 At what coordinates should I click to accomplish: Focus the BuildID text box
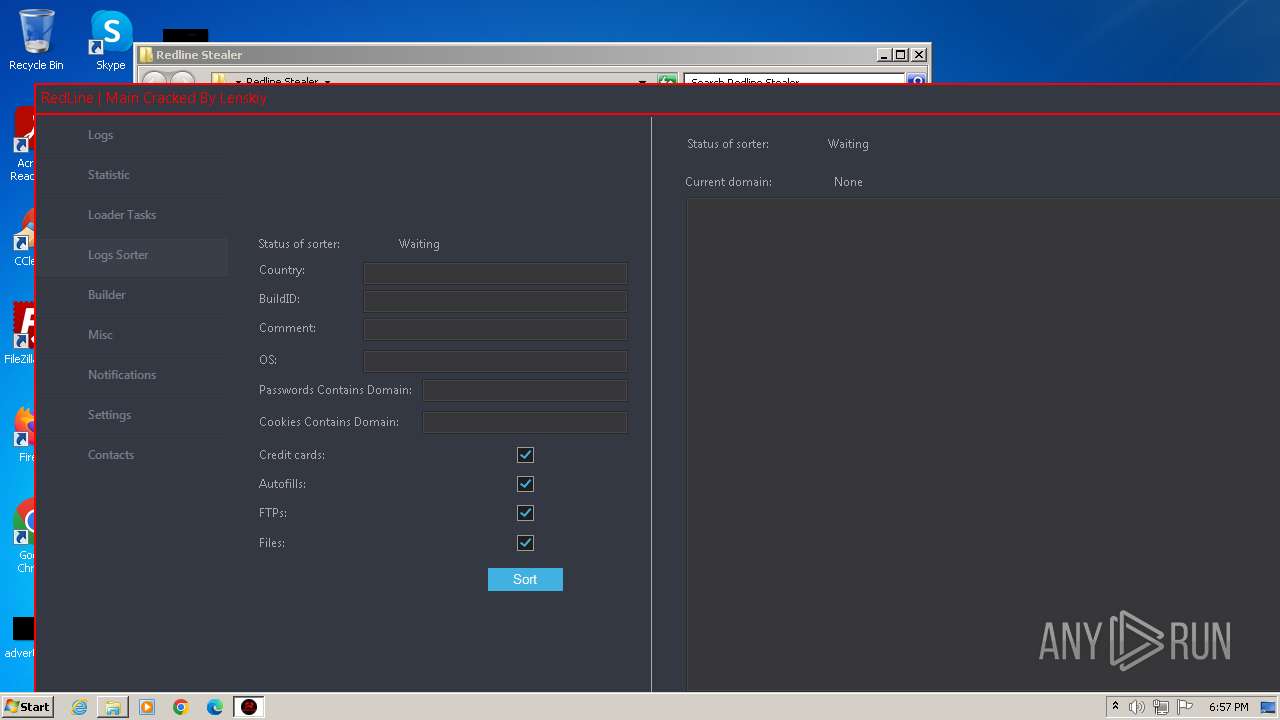pyautogui.click(x=495, y=301)
